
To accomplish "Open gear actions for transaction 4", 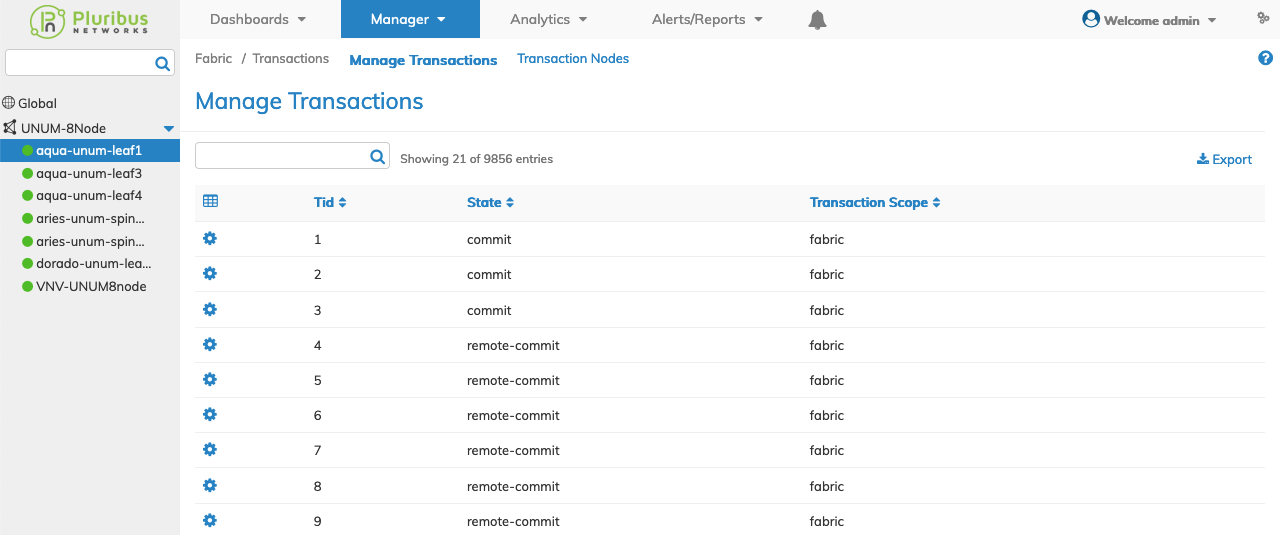I will coord(210,344).
